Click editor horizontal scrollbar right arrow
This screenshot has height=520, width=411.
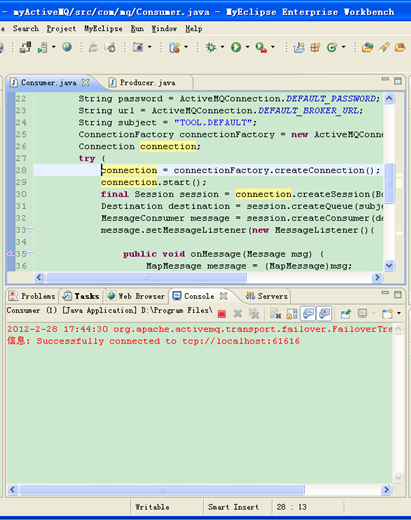click(377, 277)
